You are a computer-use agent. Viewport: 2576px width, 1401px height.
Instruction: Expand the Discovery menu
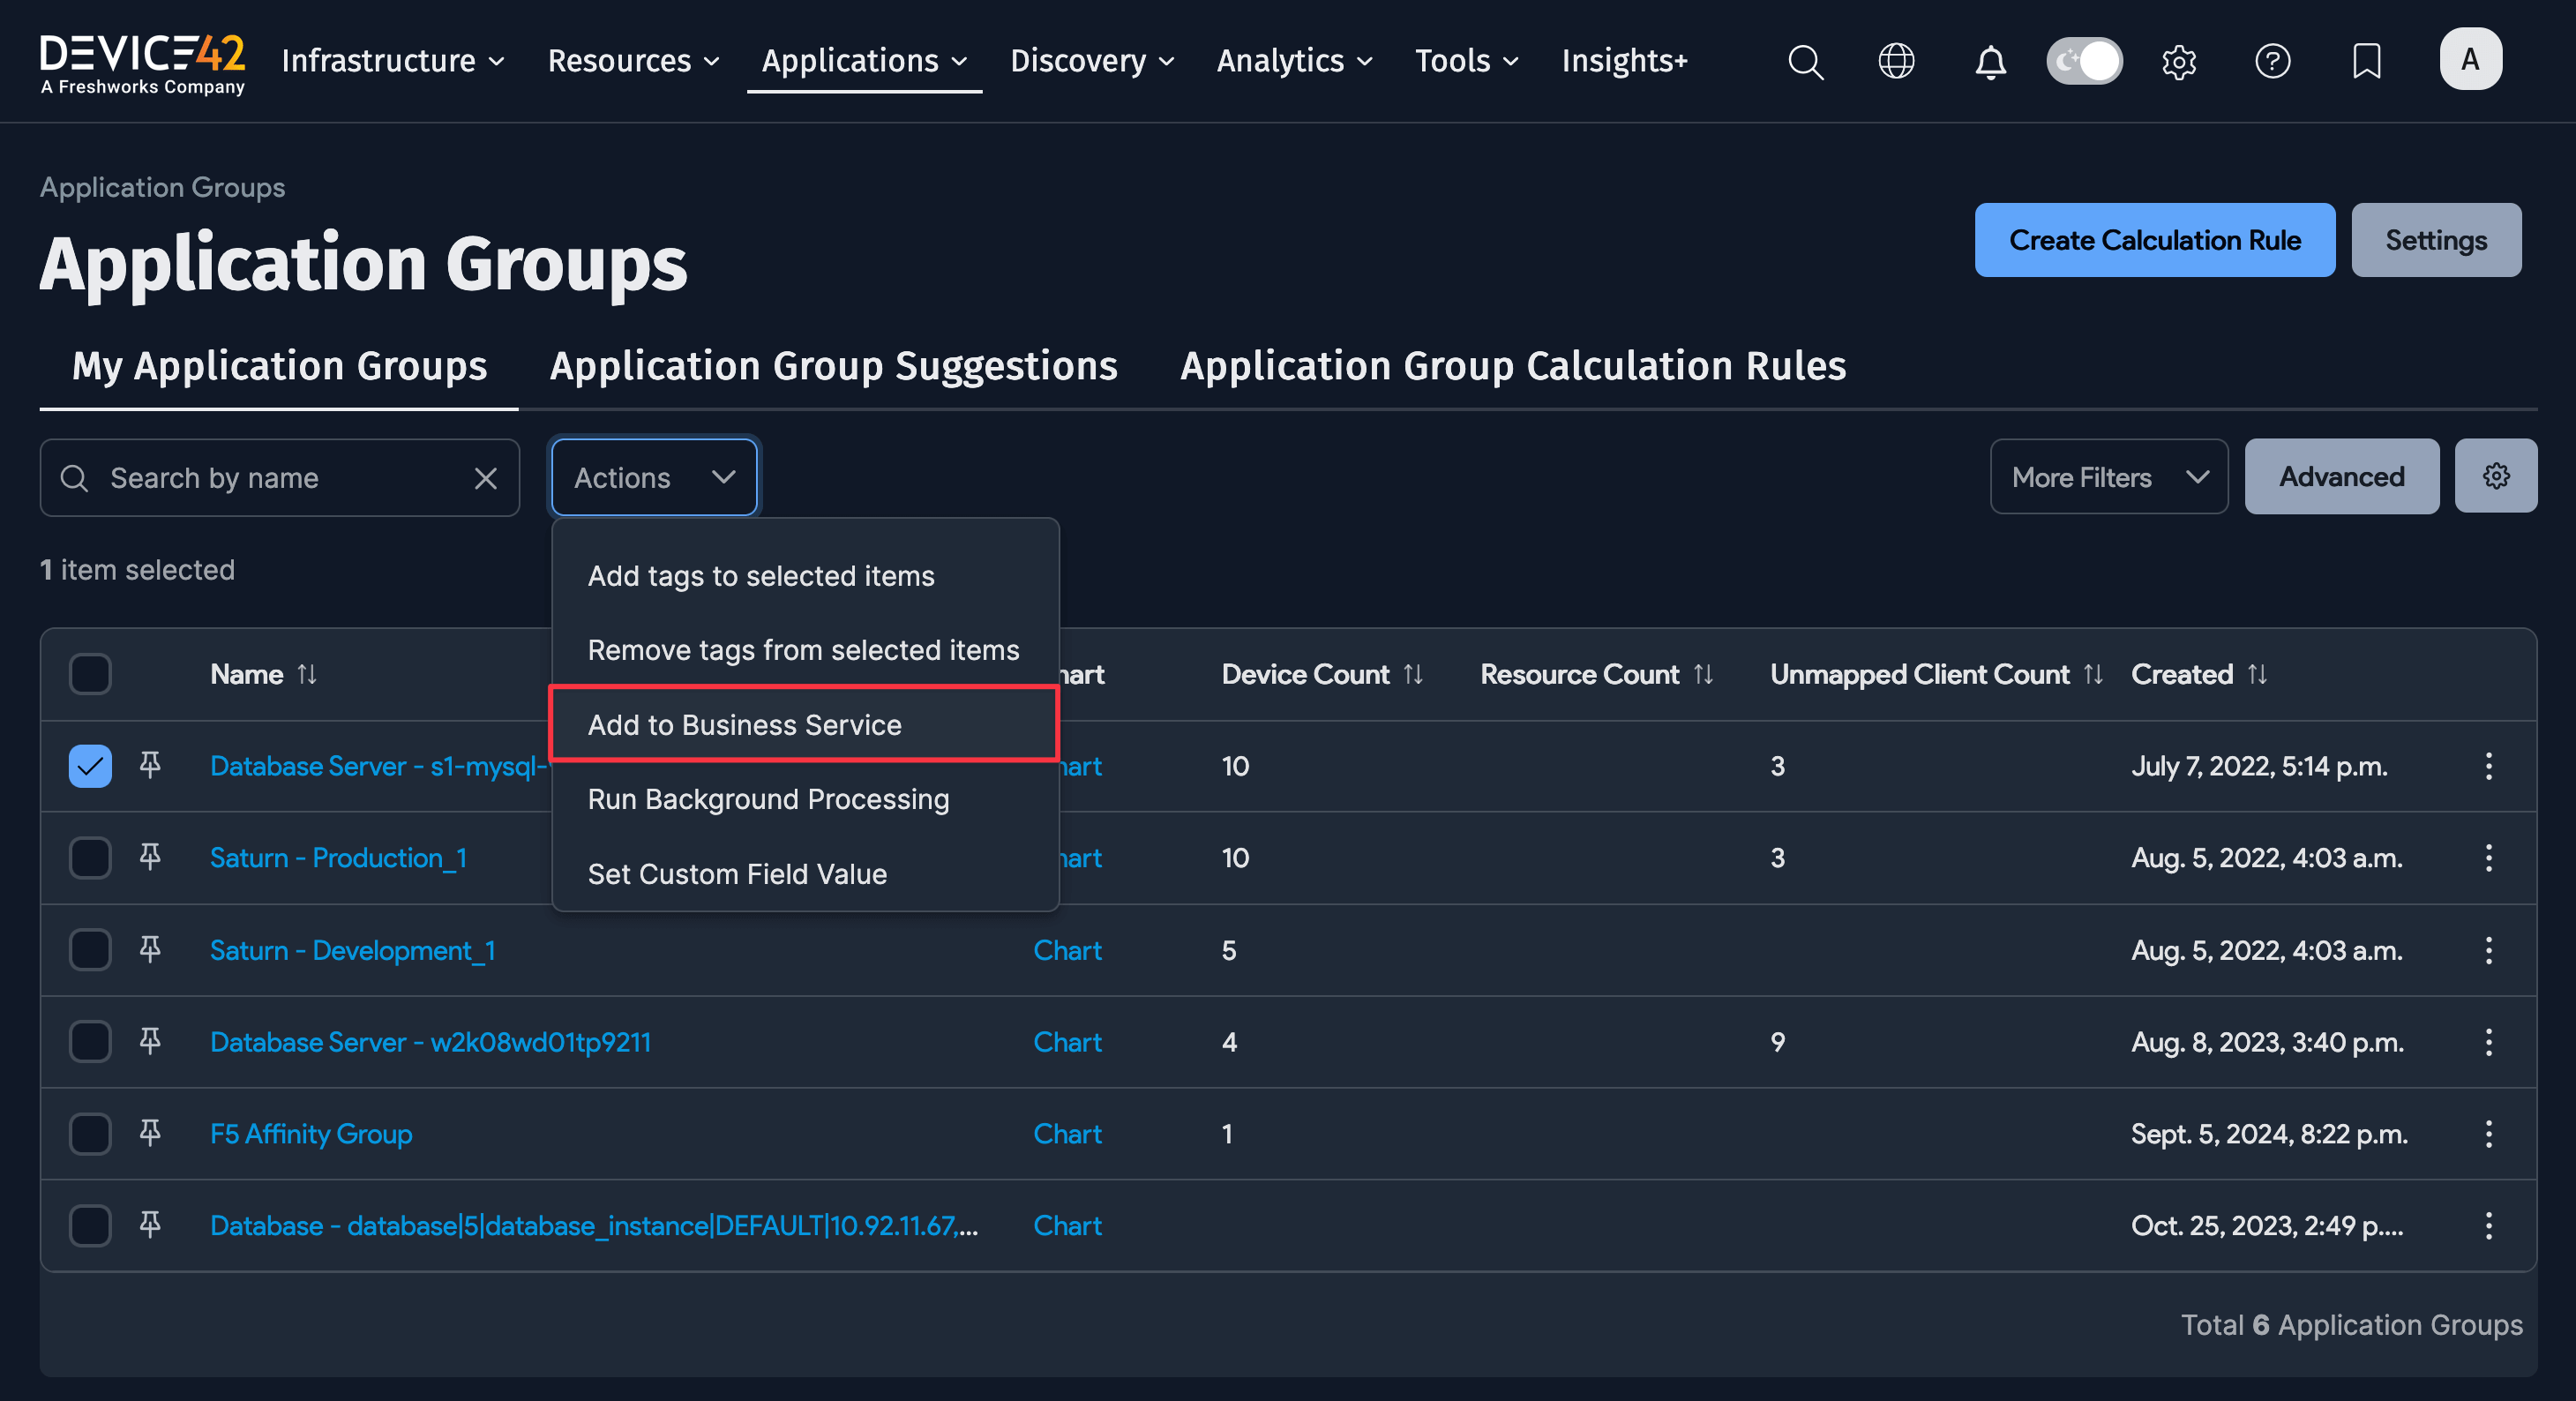point(1092,61)
